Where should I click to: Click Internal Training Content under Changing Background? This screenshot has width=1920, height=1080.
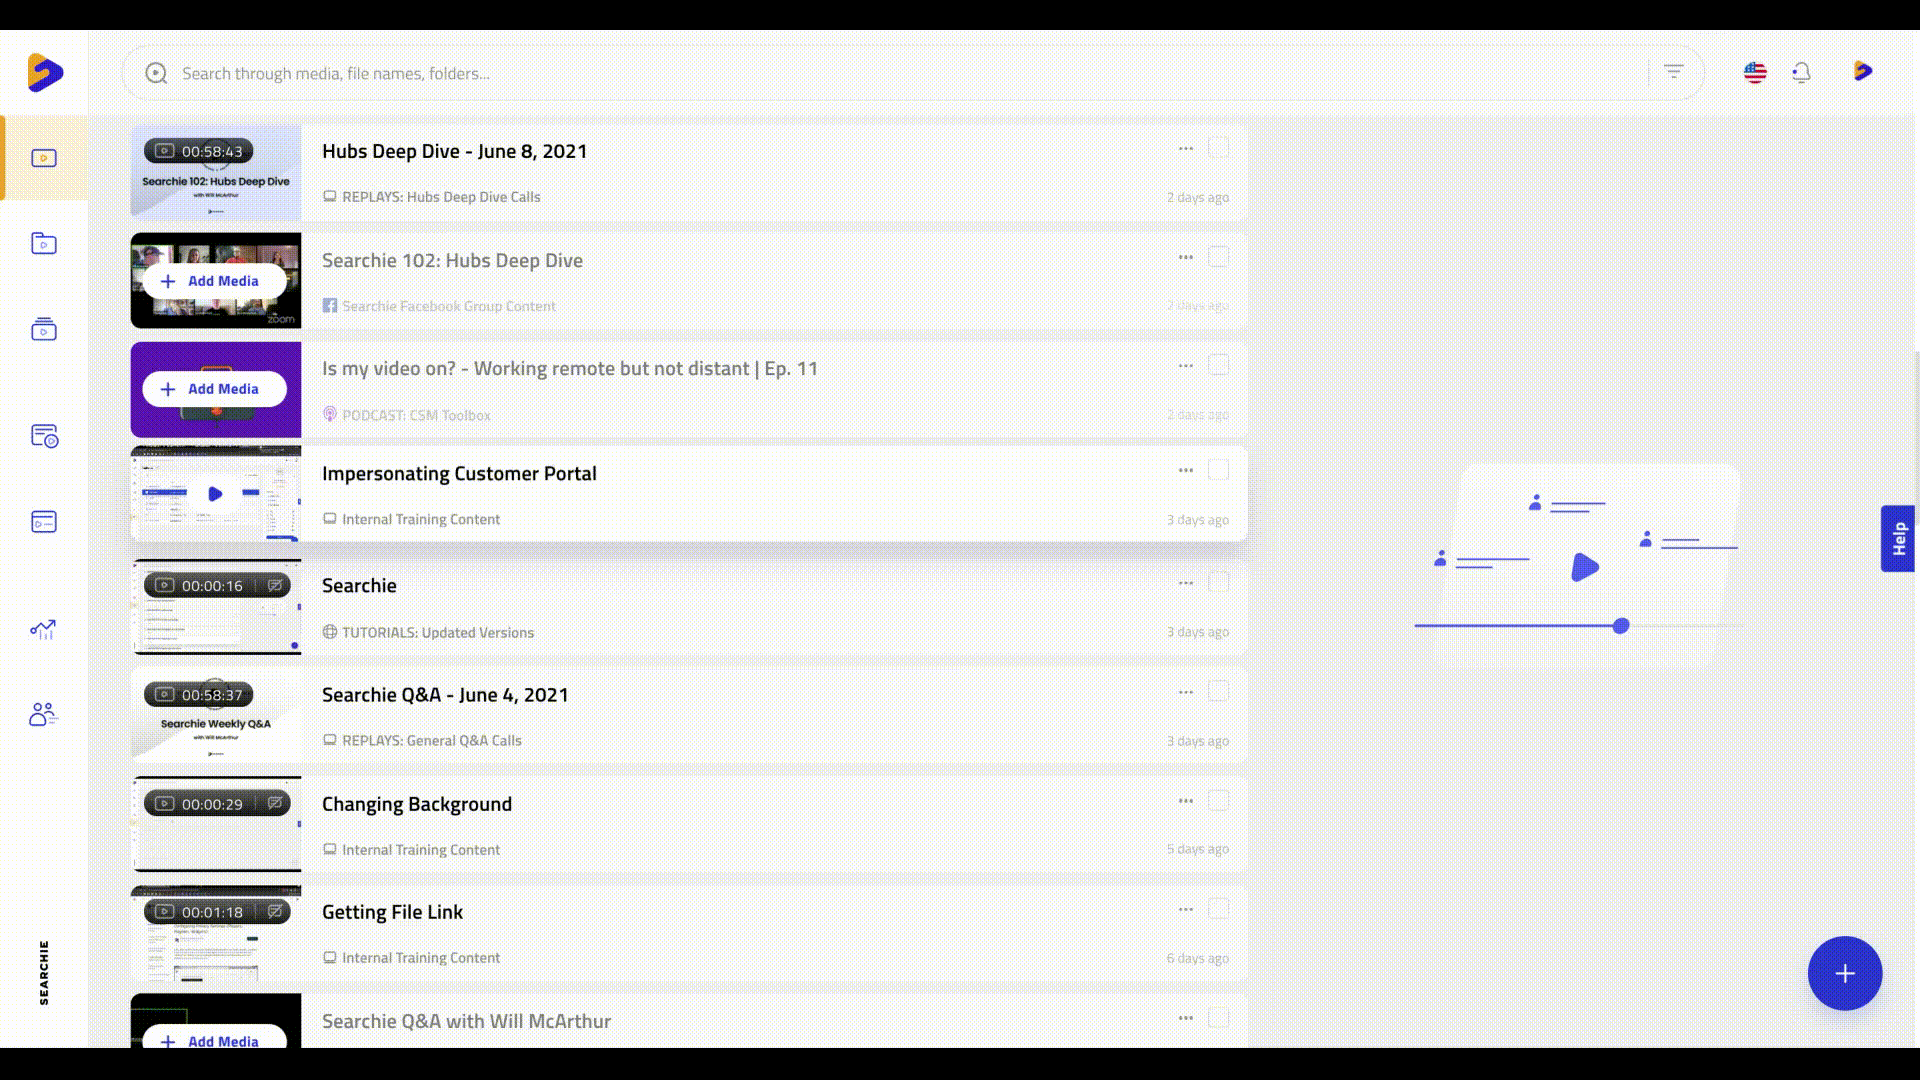point(421,850)
